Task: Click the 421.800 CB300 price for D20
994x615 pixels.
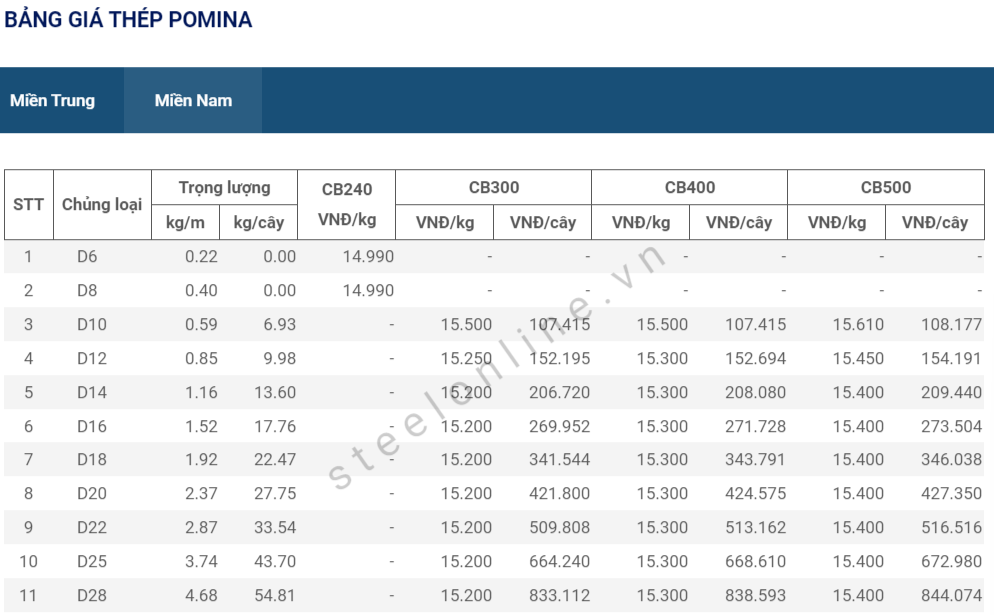Action: pyautogui.click(x=559, y=493)
